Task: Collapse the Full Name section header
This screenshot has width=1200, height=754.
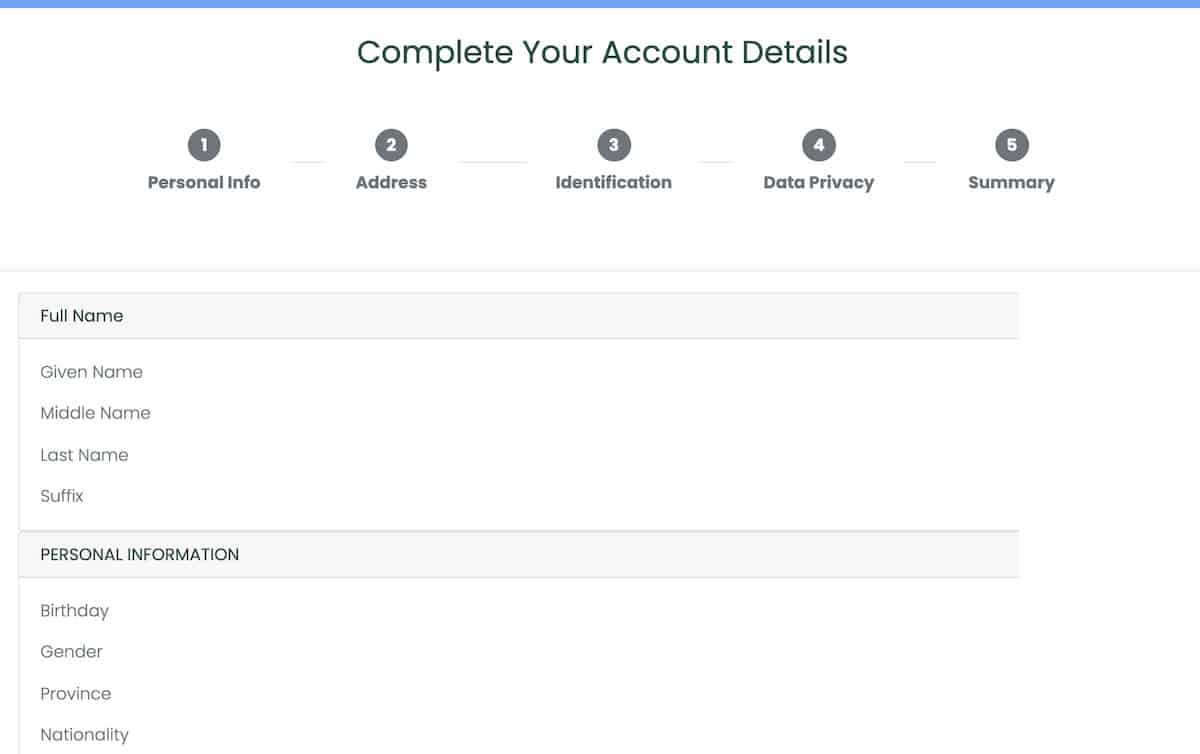Action: 518,316
